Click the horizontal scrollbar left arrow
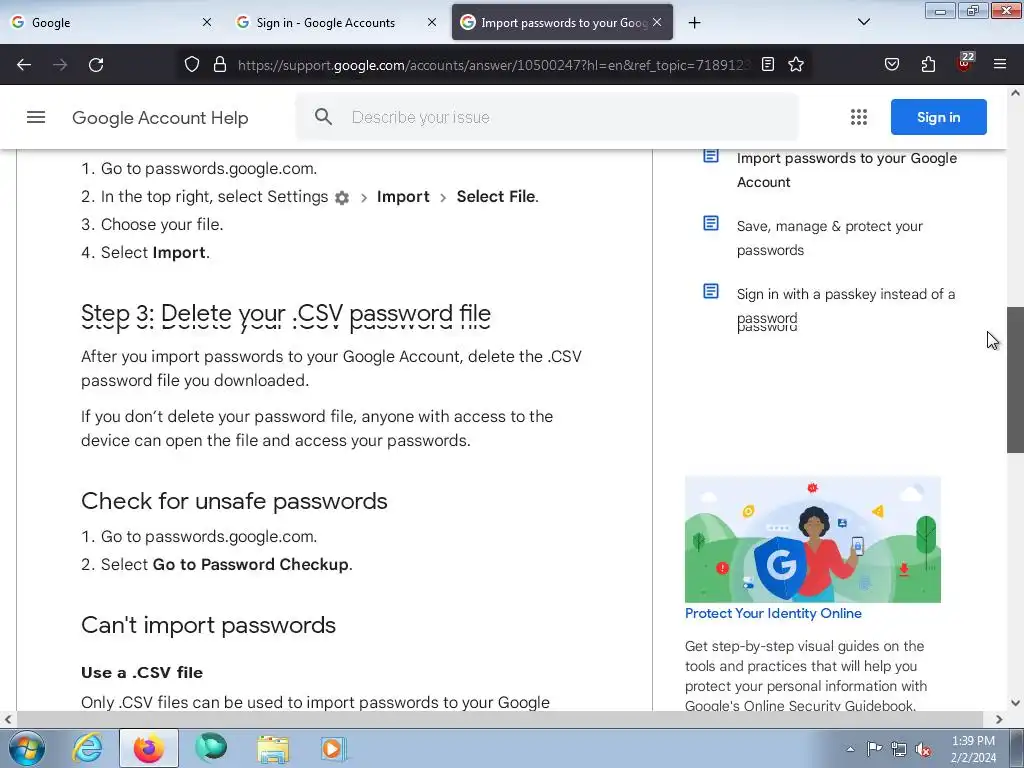This screenshot has height=768, width=1024. [8, 719]
